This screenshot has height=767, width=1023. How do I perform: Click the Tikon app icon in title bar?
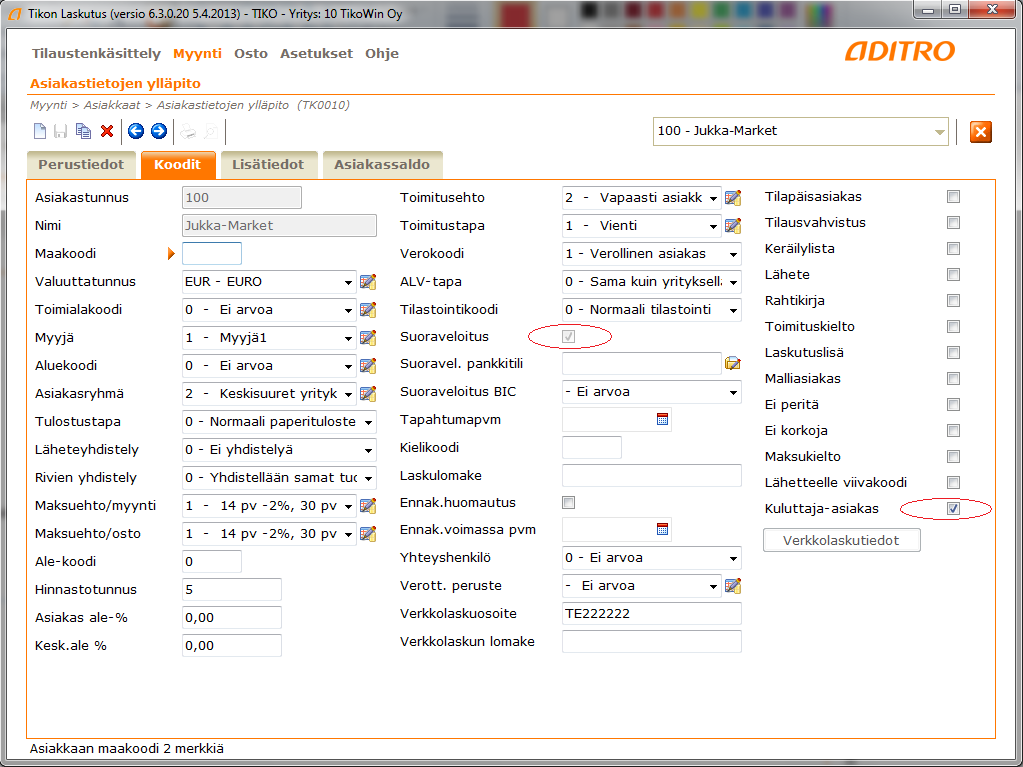click(15, 14)
